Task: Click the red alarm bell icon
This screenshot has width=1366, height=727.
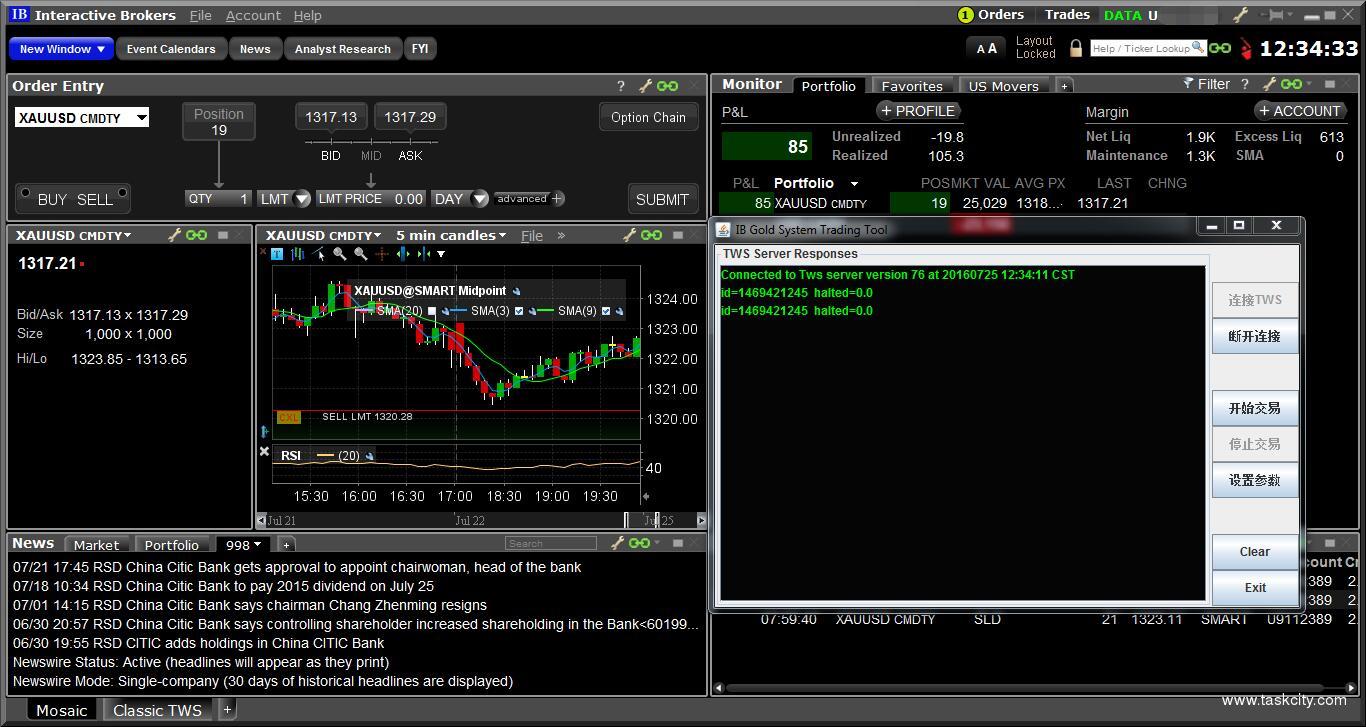Action: pyautogui.click(x=1246, y=49)
